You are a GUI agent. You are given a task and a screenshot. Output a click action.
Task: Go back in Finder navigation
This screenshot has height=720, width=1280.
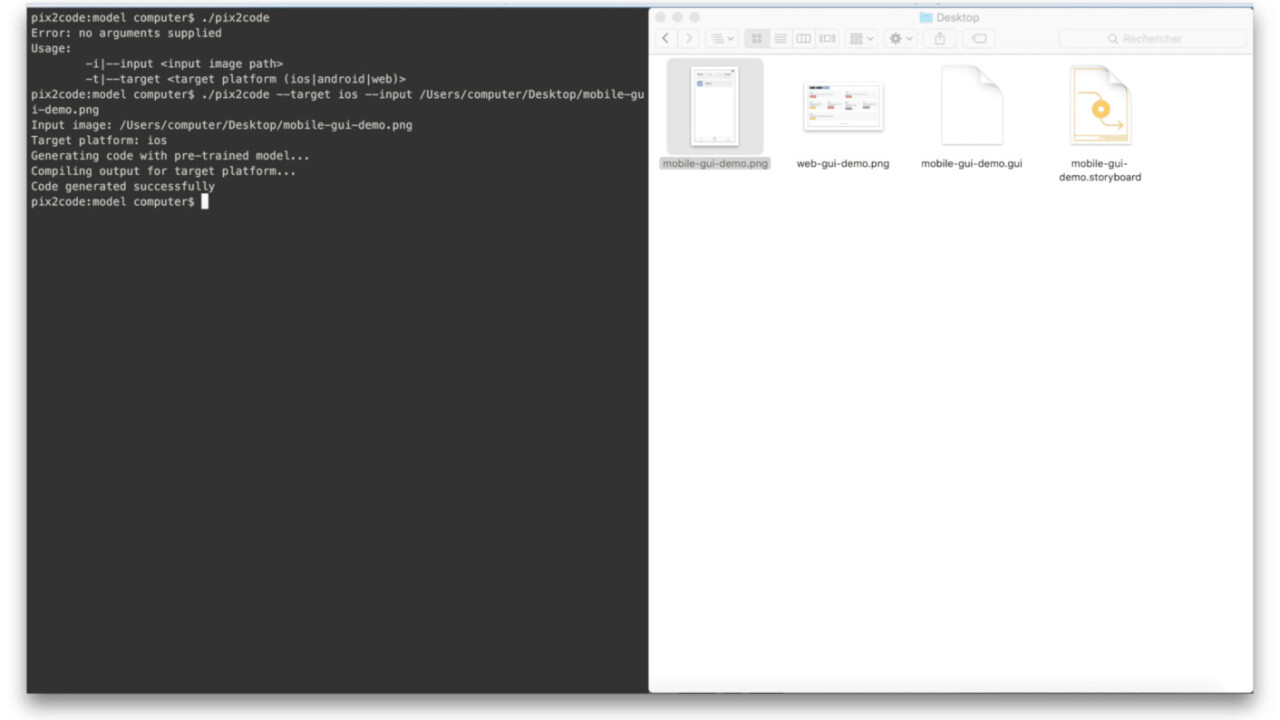tap(666, 38)
